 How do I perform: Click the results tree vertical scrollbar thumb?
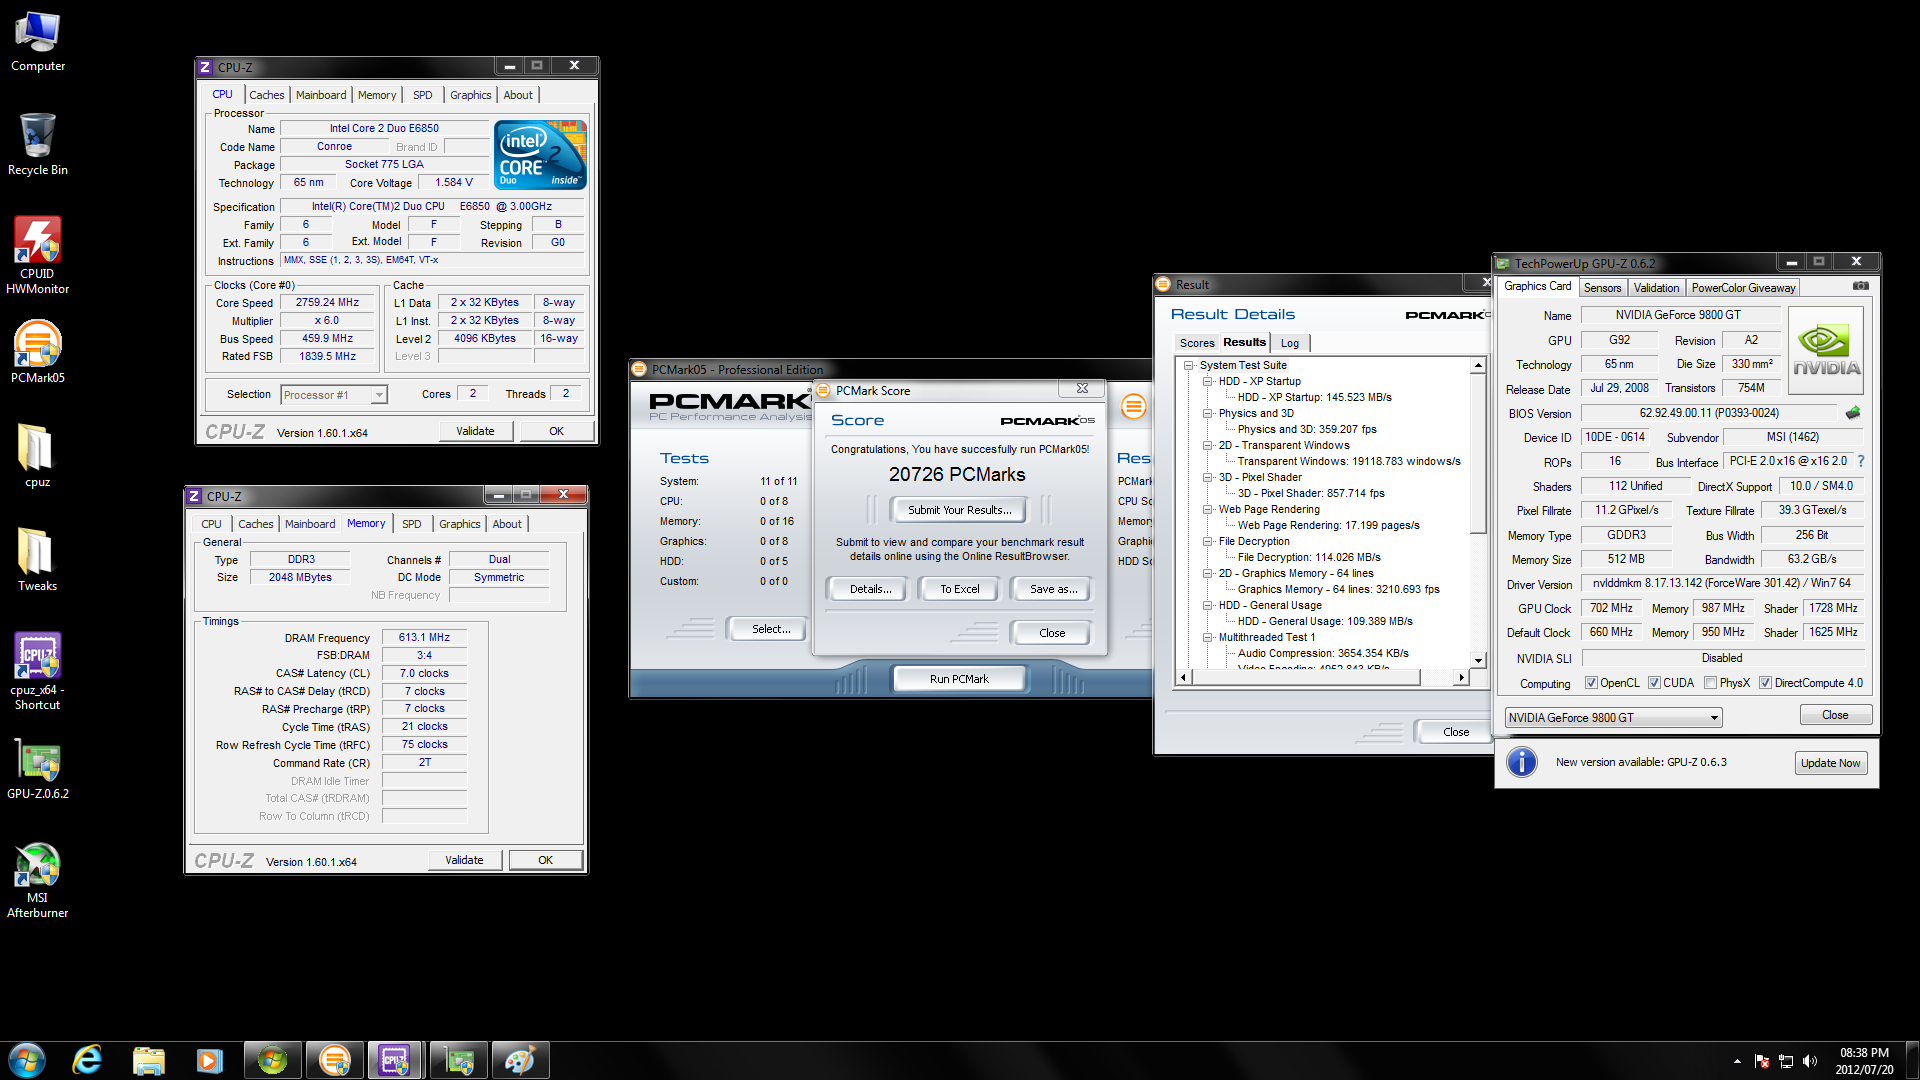(1478, 453)
